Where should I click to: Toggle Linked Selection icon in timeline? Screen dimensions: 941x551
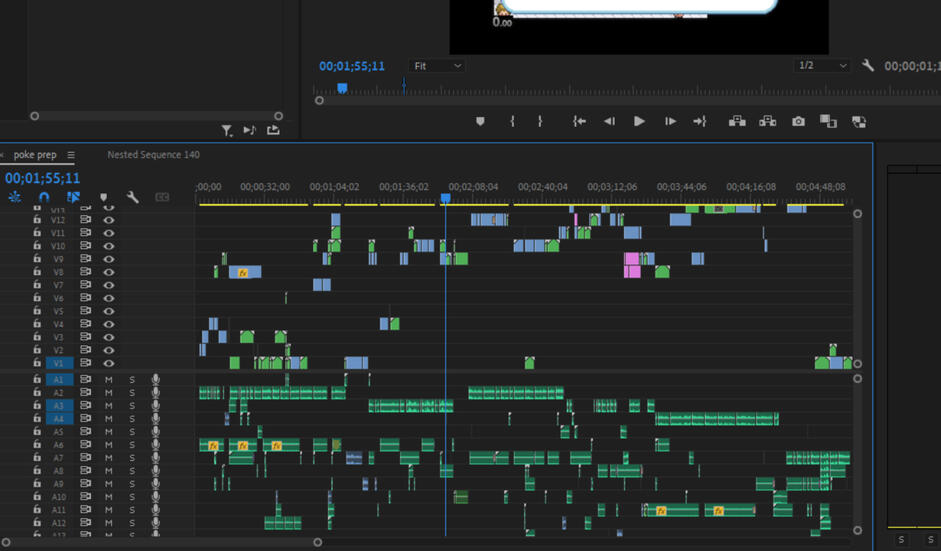[x=73, y=198]
